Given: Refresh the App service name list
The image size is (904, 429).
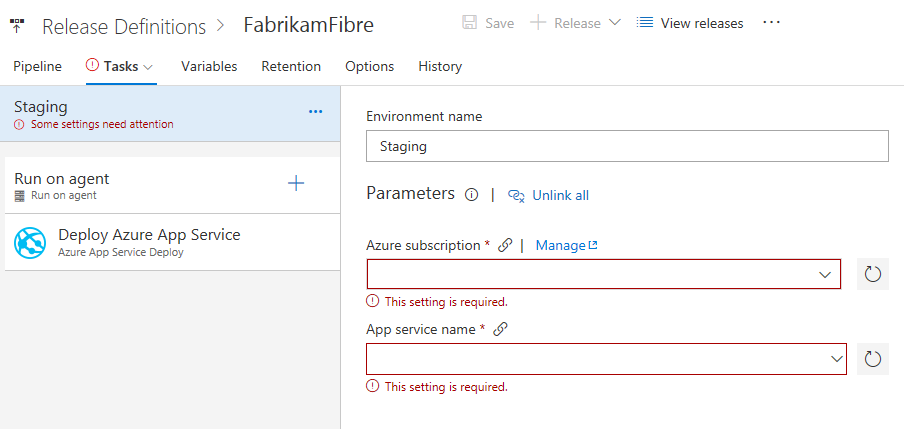Looking at the screenshot, I should point(873,359).
